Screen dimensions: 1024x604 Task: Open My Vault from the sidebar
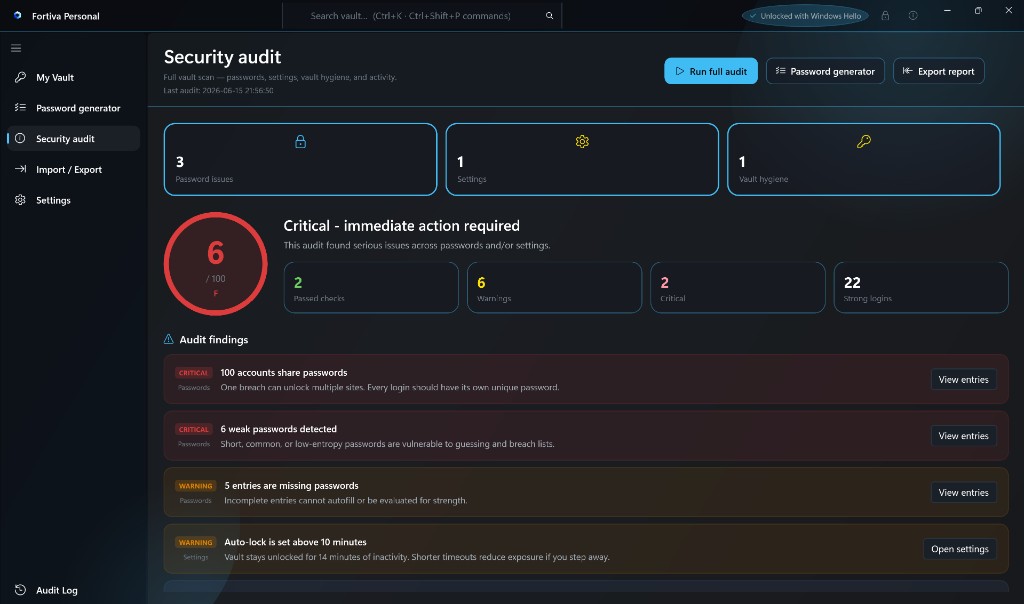coord(73,77)
